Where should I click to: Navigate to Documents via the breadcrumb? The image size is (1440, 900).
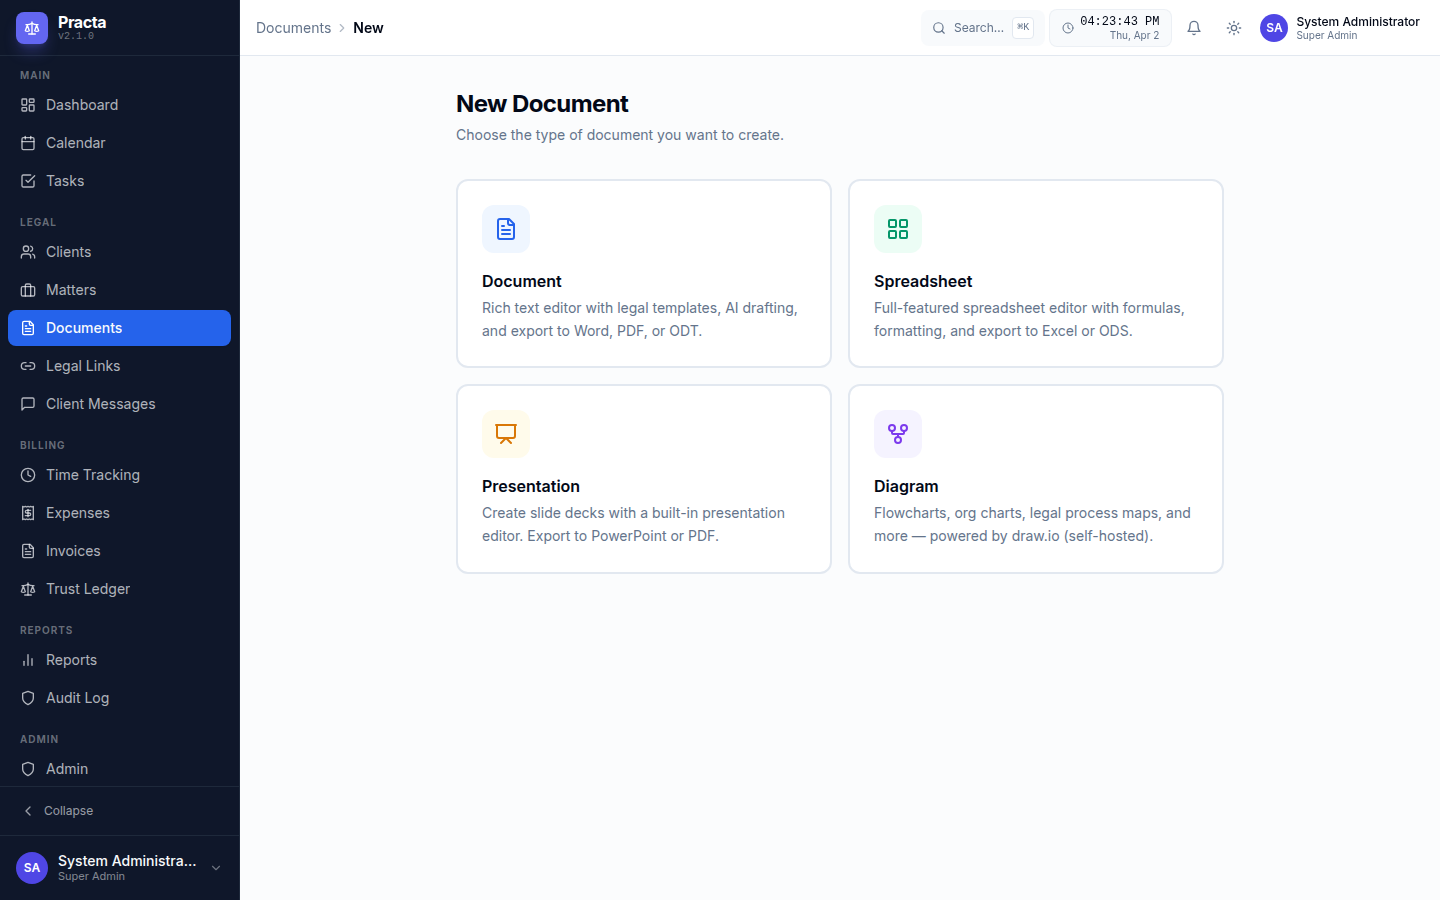click(x=292, y=28)
